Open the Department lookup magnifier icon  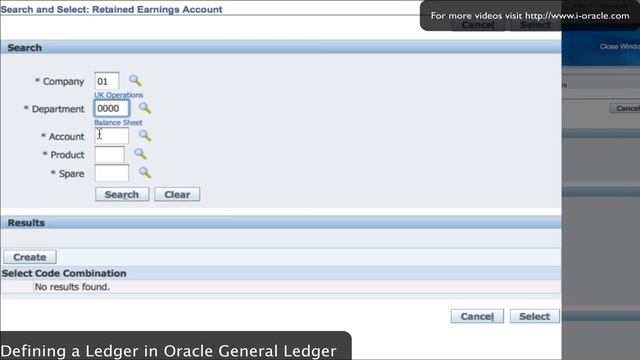145,108
